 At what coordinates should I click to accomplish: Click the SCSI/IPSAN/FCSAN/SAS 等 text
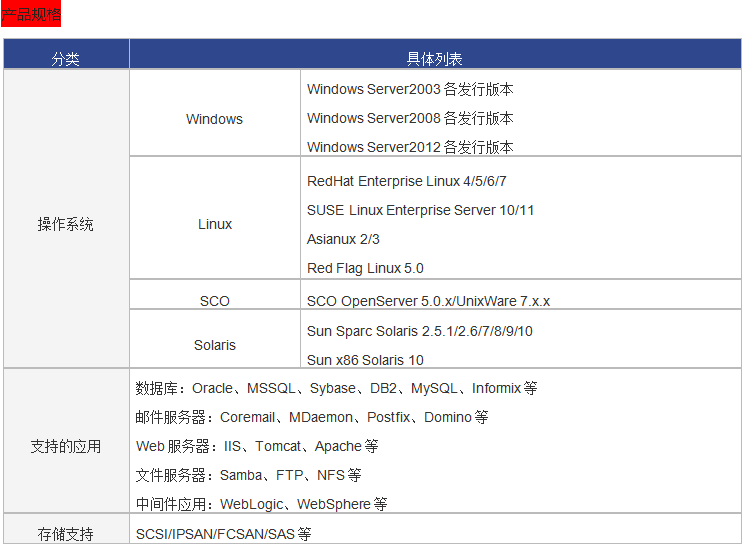(223, 534)
